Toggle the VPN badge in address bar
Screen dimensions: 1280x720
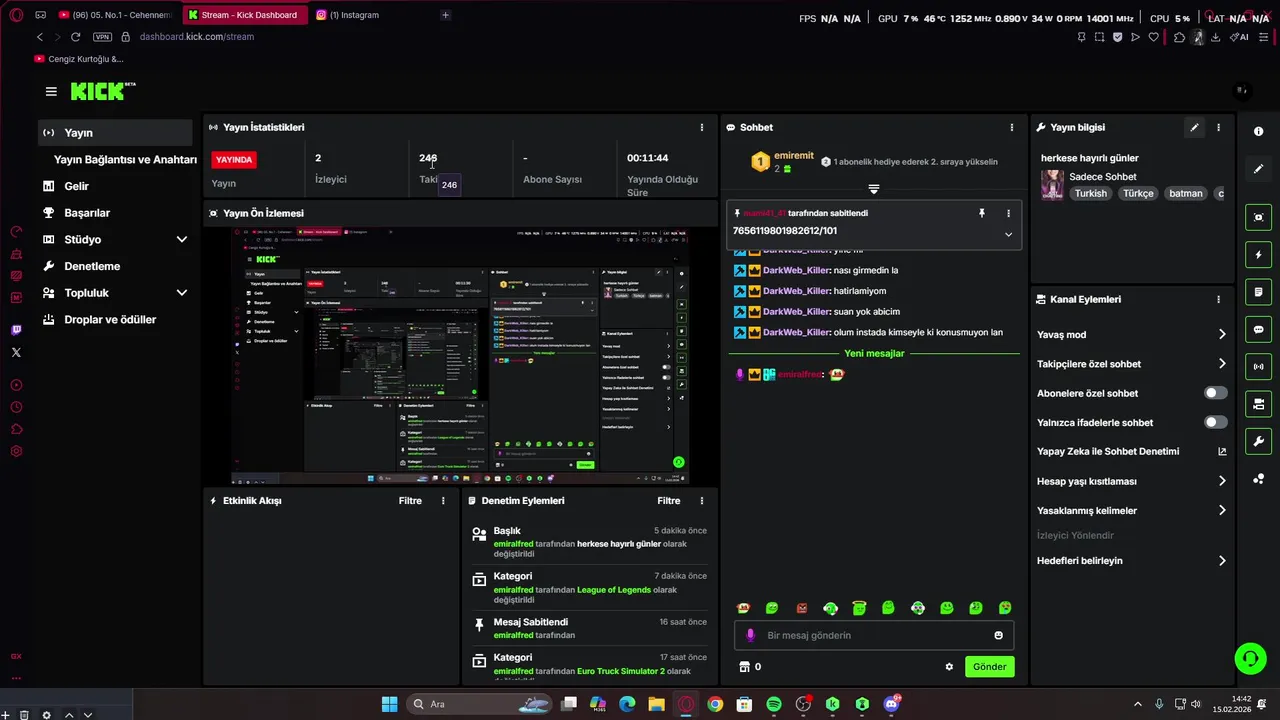(102, 37)
